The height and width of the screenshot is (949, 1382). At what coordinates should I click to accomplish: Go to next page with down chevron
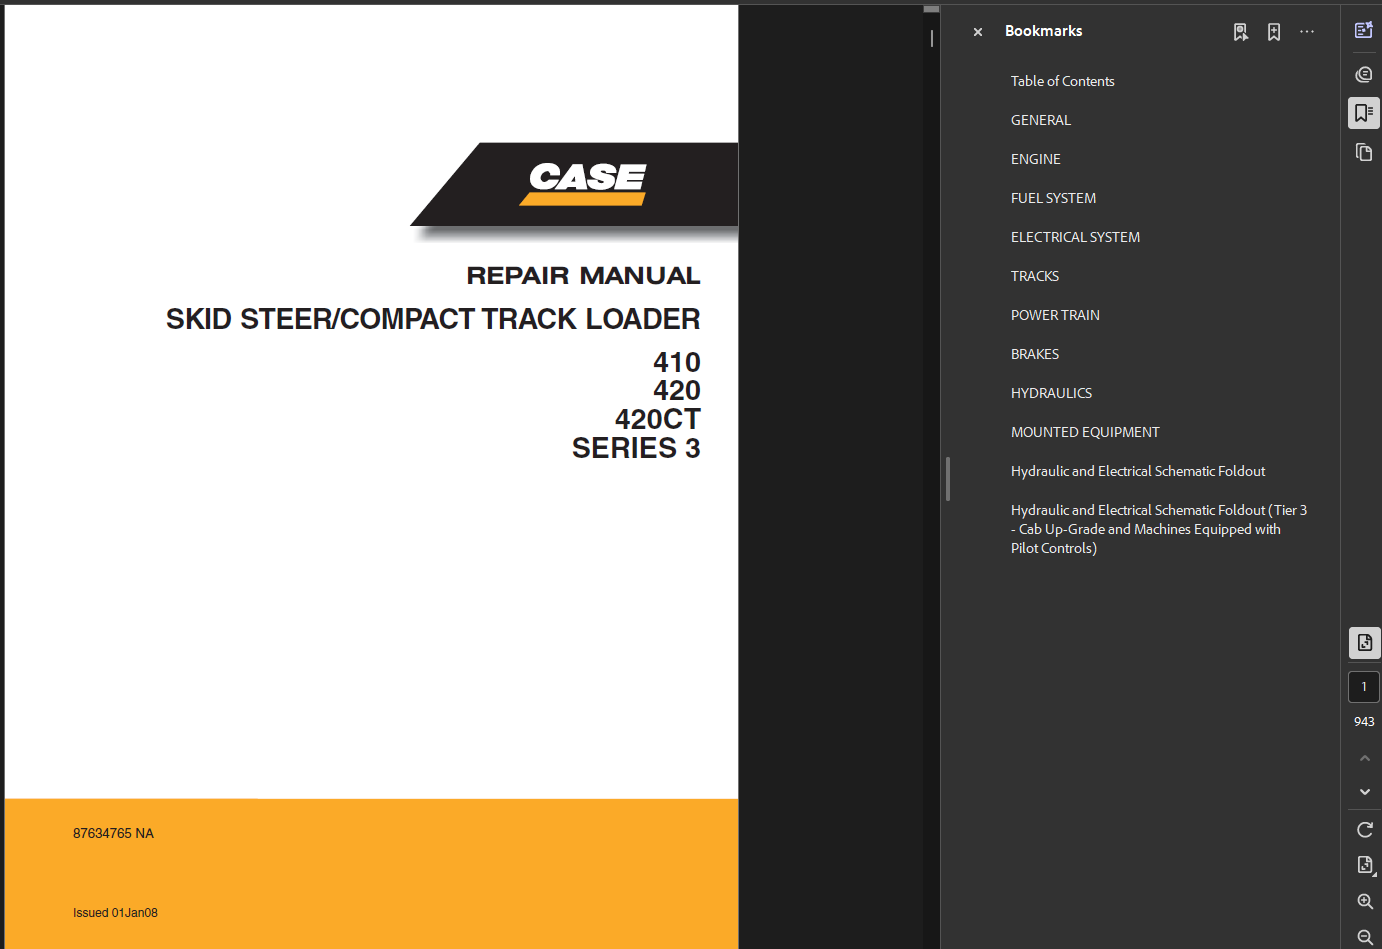[x=1365, y=792]
